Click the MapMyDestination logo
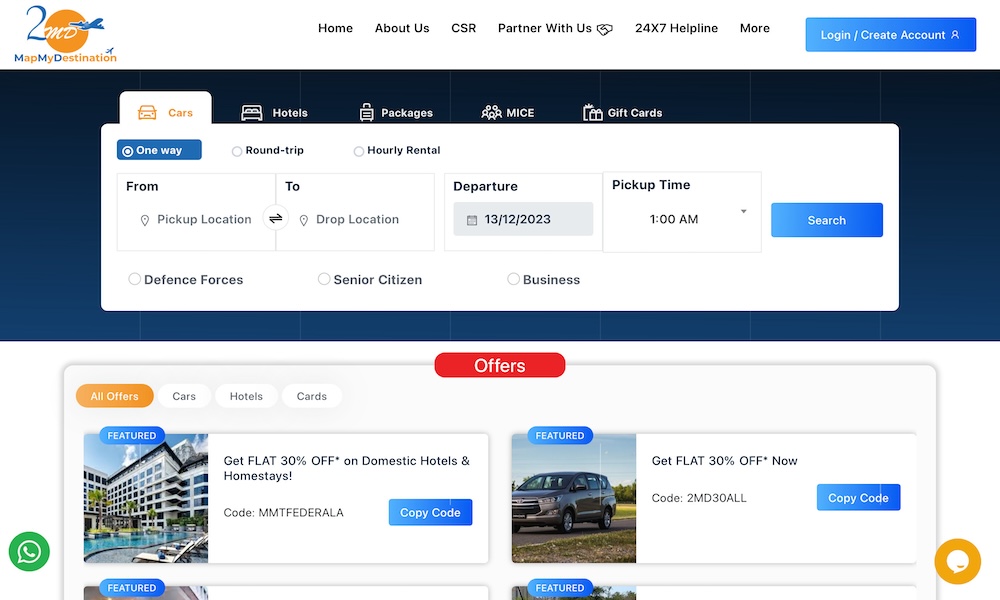Screen dimensions: 1000x600 coord(65,35)
